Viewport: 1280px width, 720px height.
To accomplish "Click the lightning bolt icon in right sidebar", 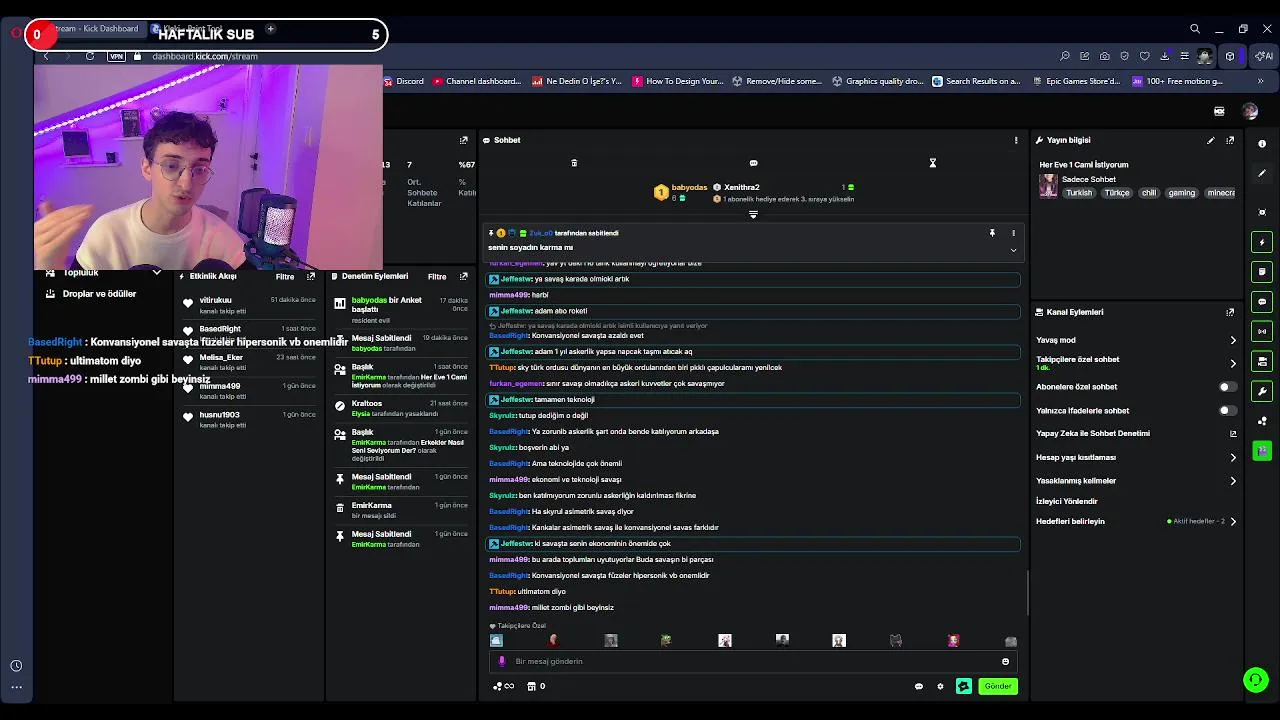I will [1262, 242].
